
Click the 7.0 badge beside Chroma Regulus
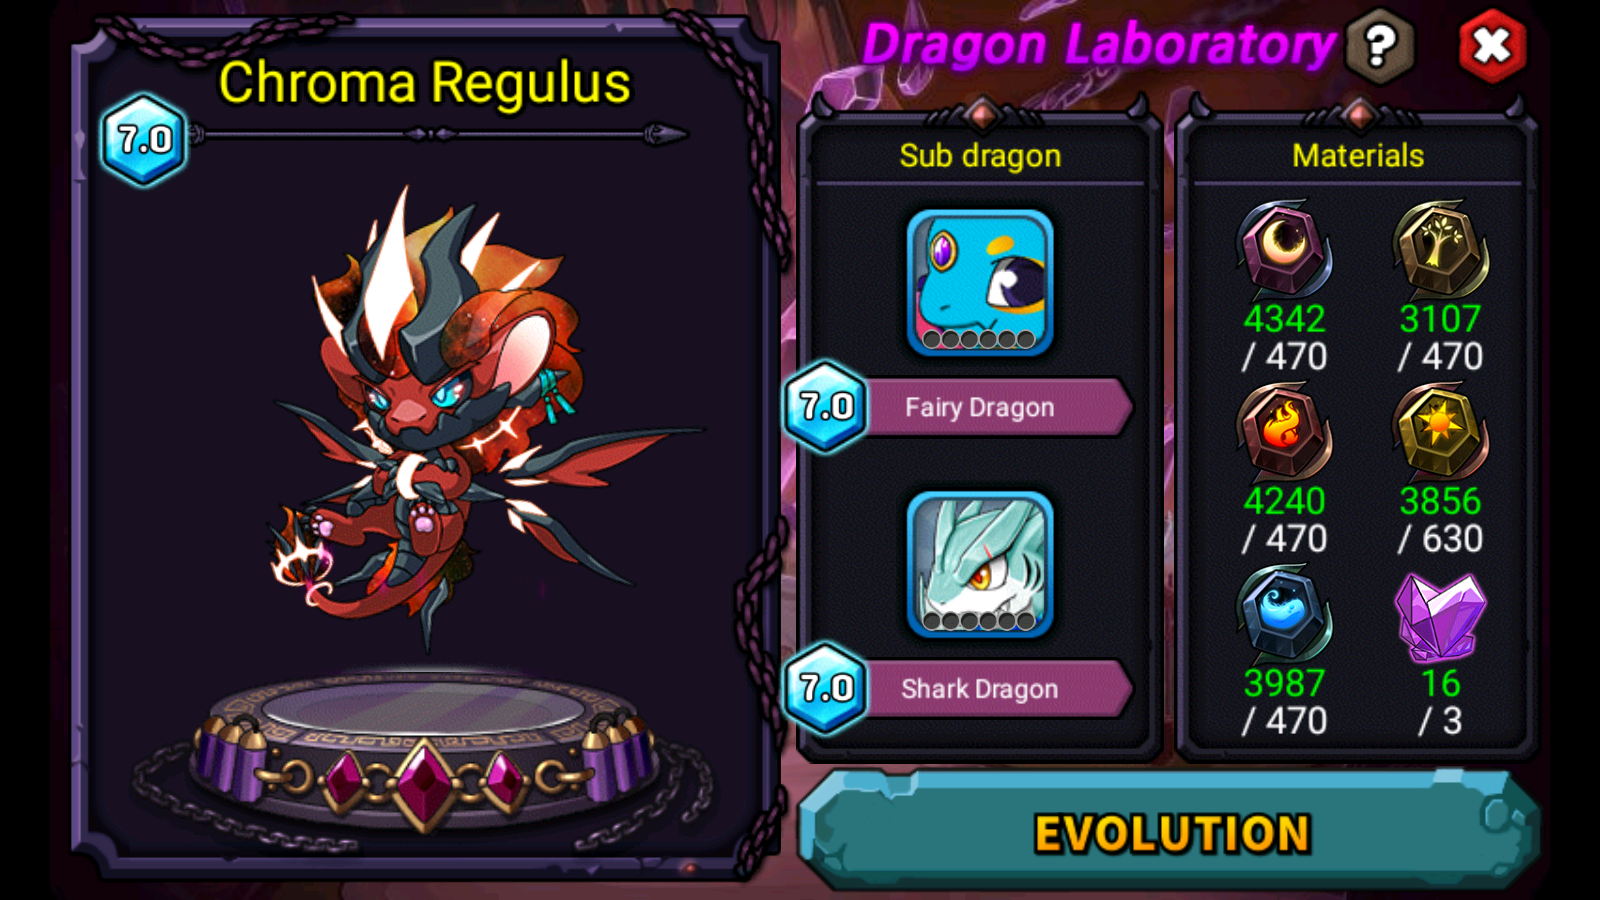coord(145,140)
